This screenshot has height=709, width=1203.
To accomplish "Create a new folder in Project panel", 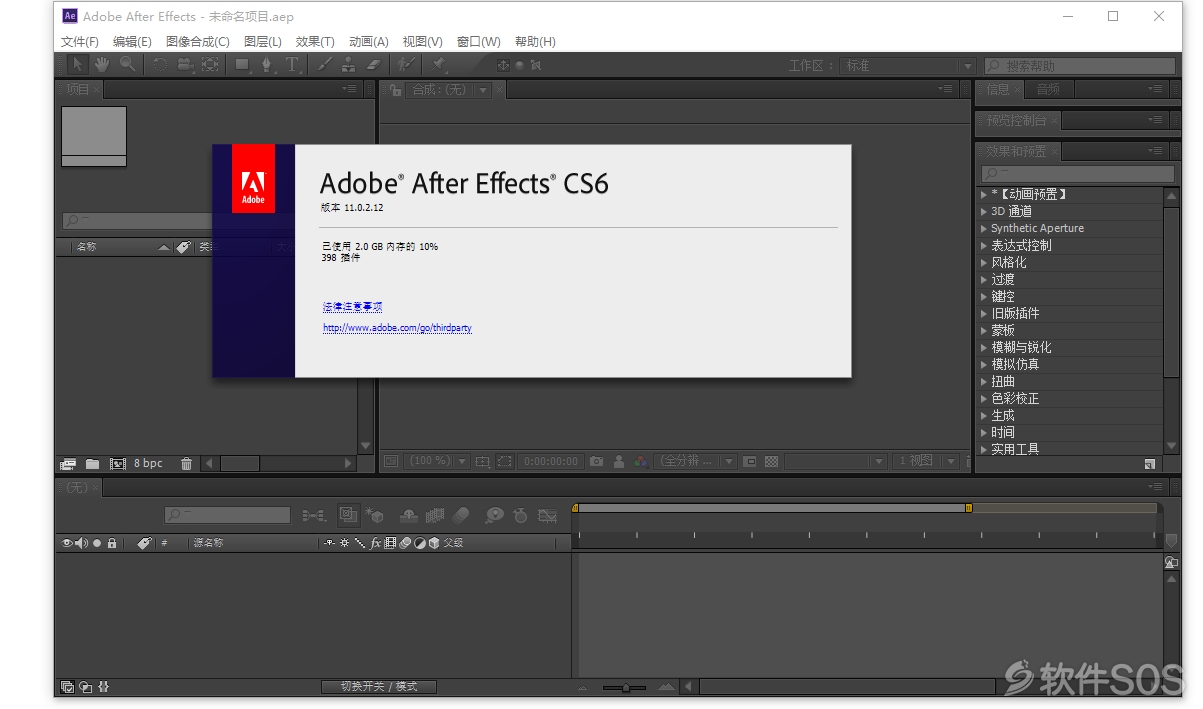I will tap(92, 463).
